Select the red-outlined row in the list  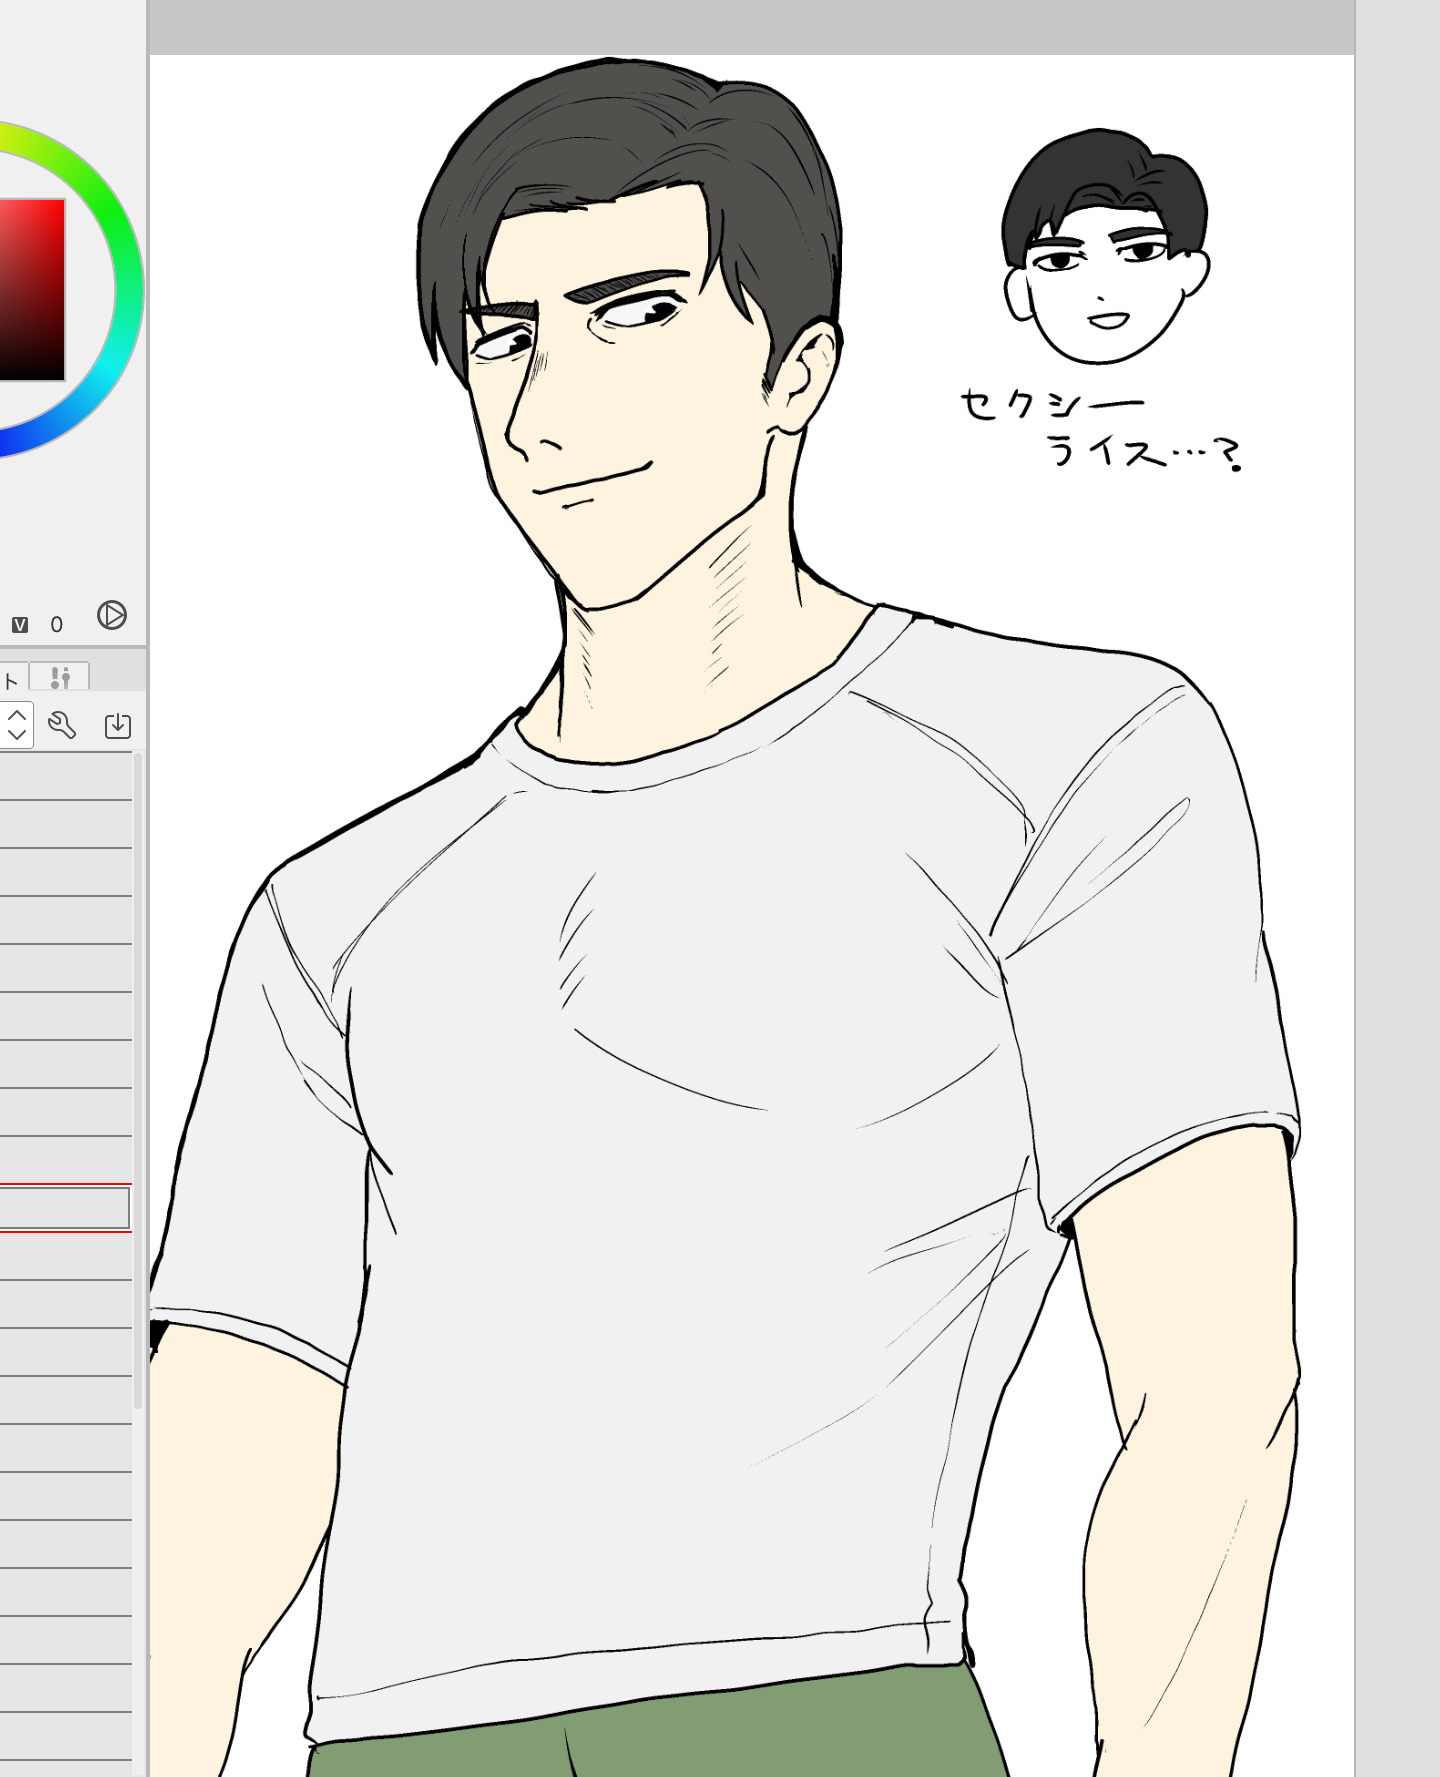pos(64,1208)
